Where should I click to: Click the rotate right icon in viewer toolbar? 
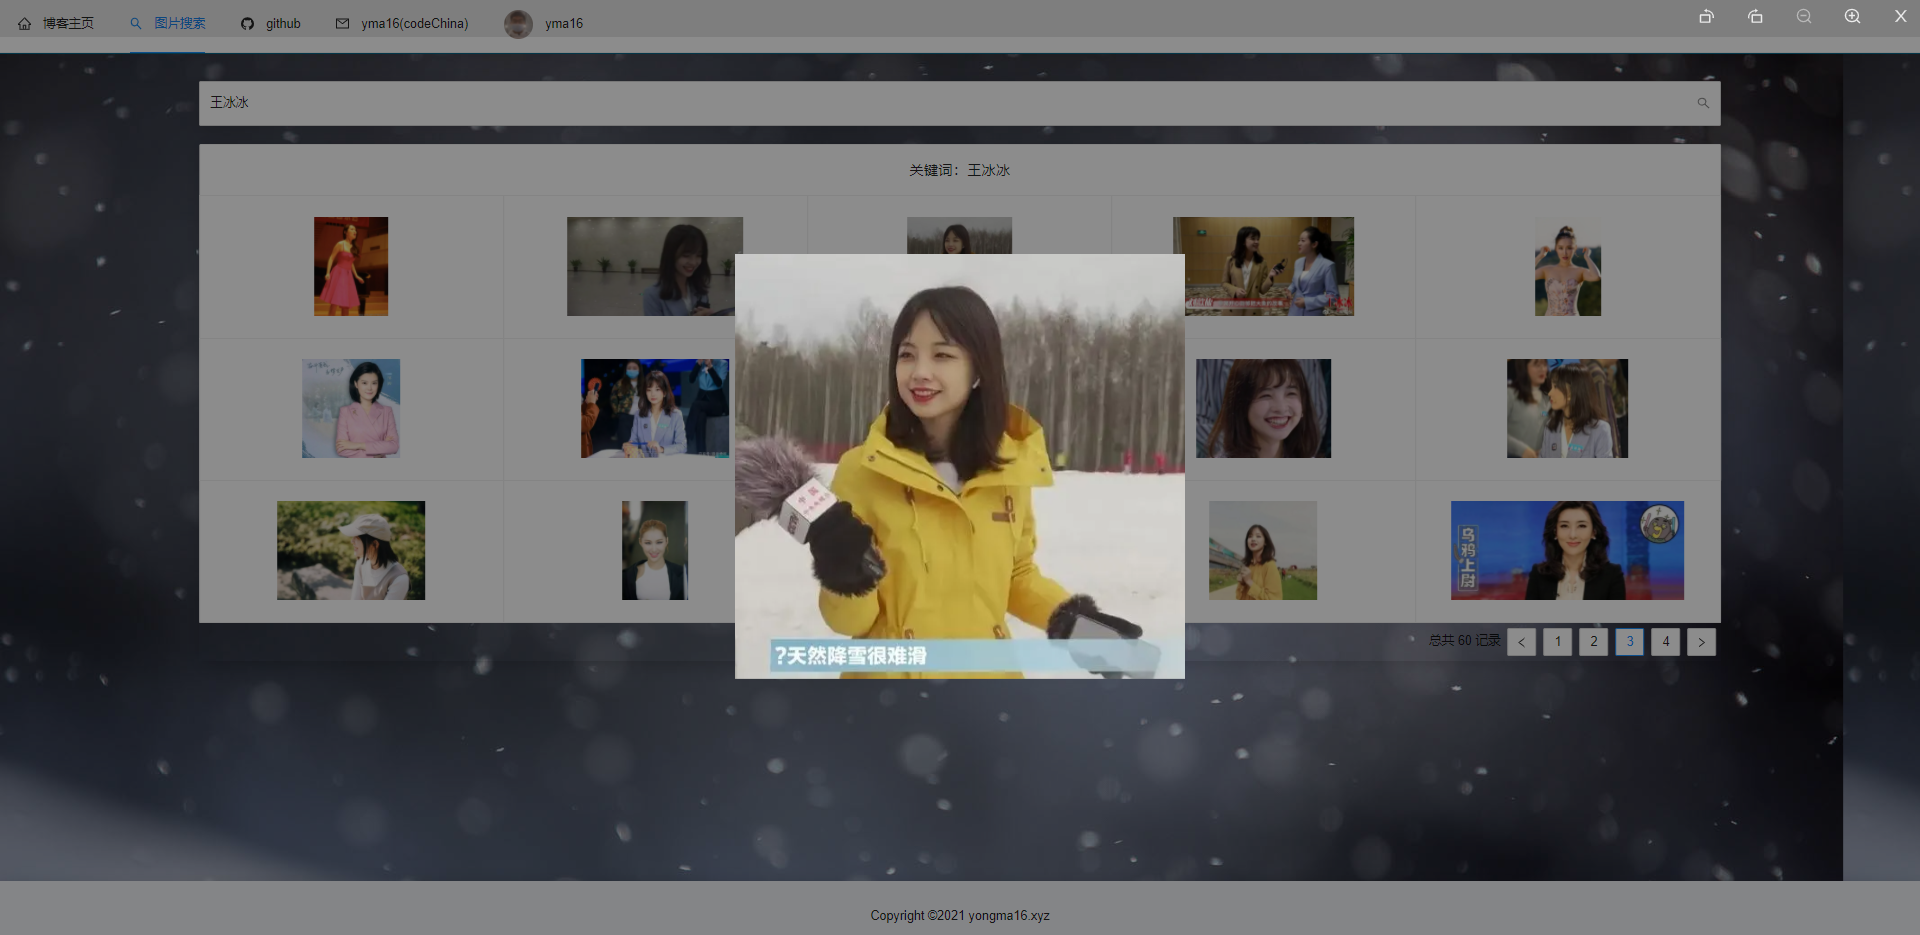click(x=1755, y=16)
